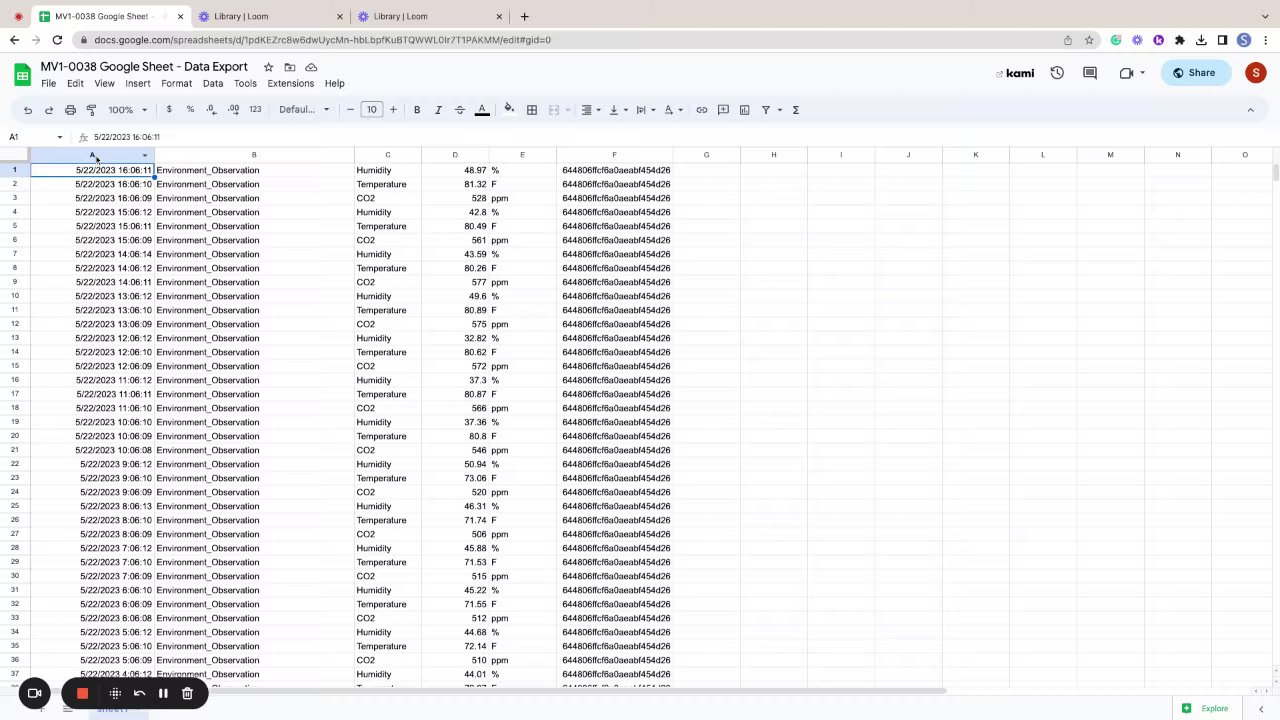
Task: Open the Format menu
Action: coord(176,84)
